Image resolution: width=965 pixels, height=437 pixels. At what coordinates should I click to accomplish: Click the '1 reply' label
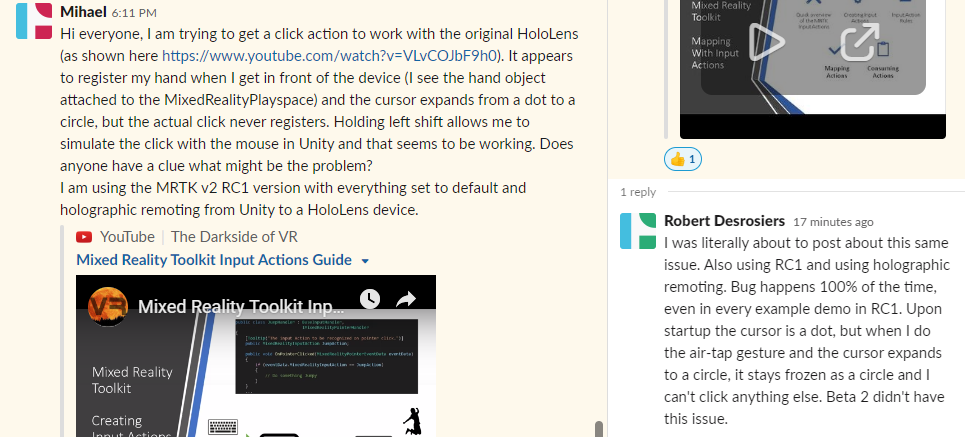coord(638,192)
